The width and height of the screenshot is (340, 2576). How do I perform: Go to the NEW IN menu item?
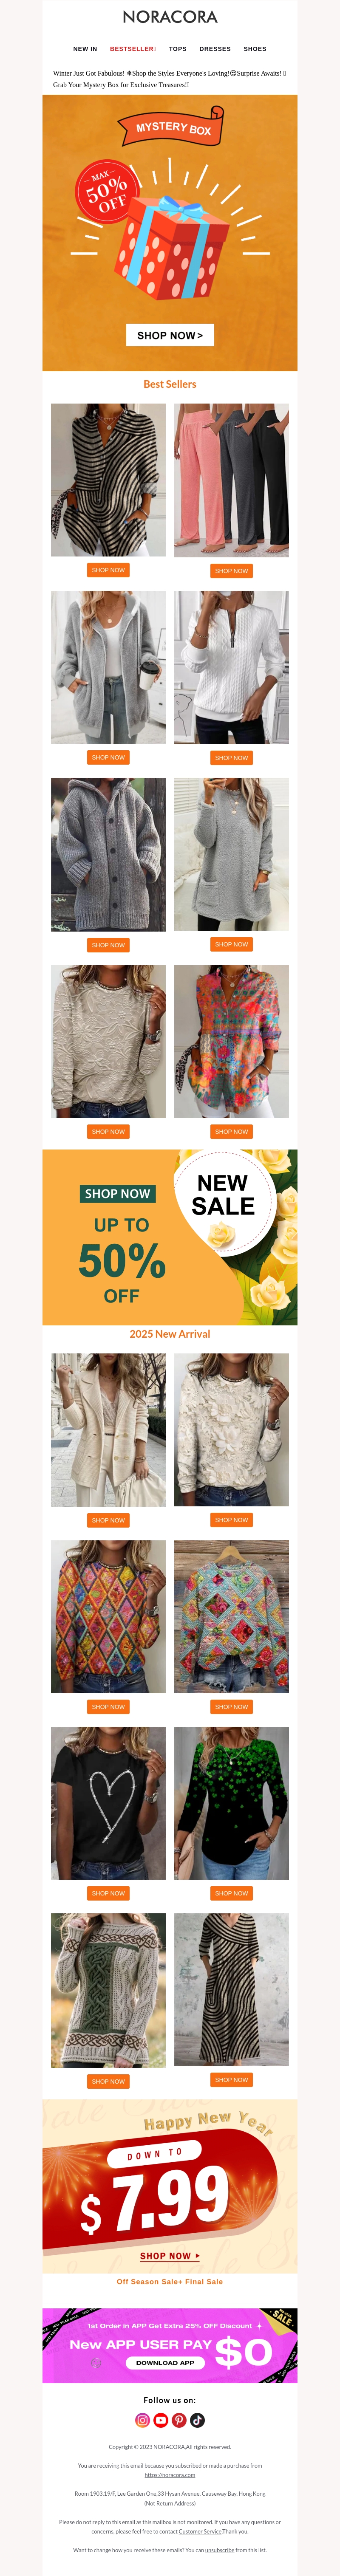tap(85, 49)
